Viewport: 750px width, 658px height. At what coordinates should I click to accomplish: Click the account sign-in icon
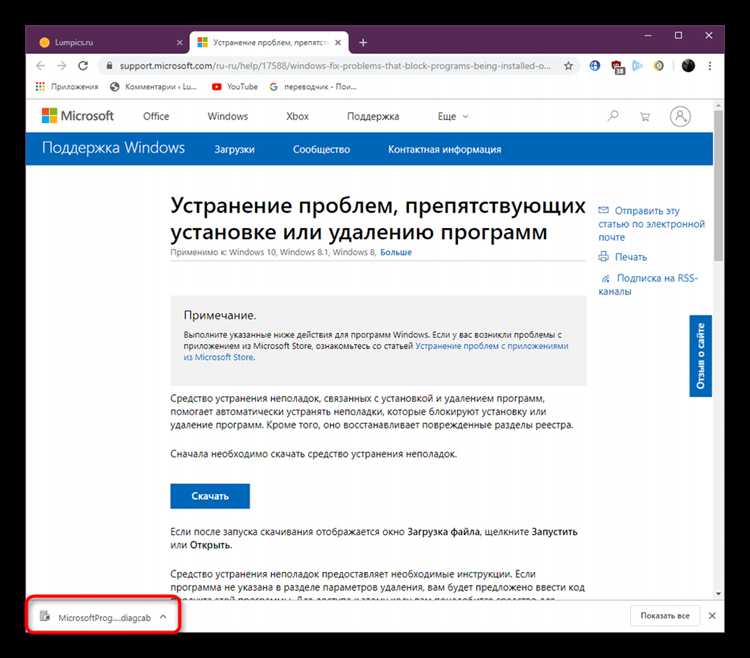(x=680, y=116)
